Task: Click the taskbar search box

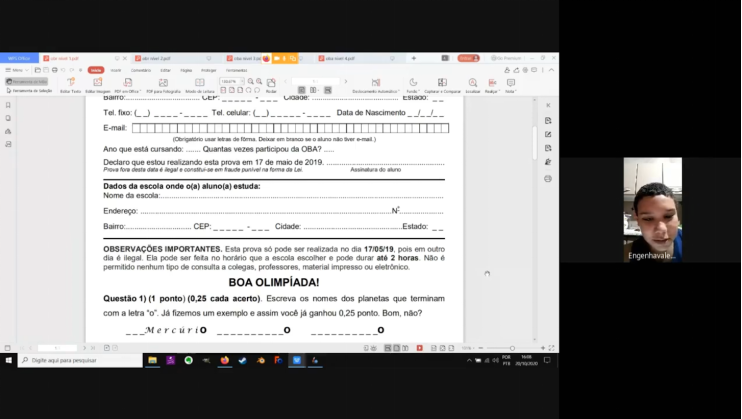Action: 80,360
